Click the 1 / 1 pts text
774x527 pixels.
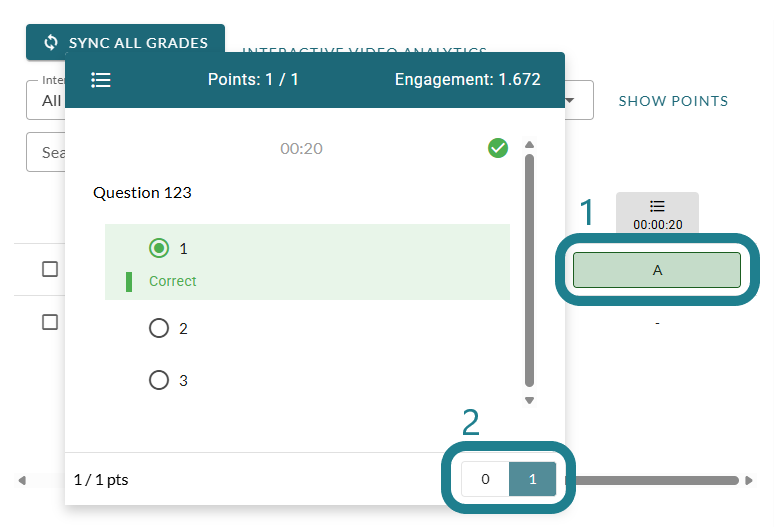[101, 480]
